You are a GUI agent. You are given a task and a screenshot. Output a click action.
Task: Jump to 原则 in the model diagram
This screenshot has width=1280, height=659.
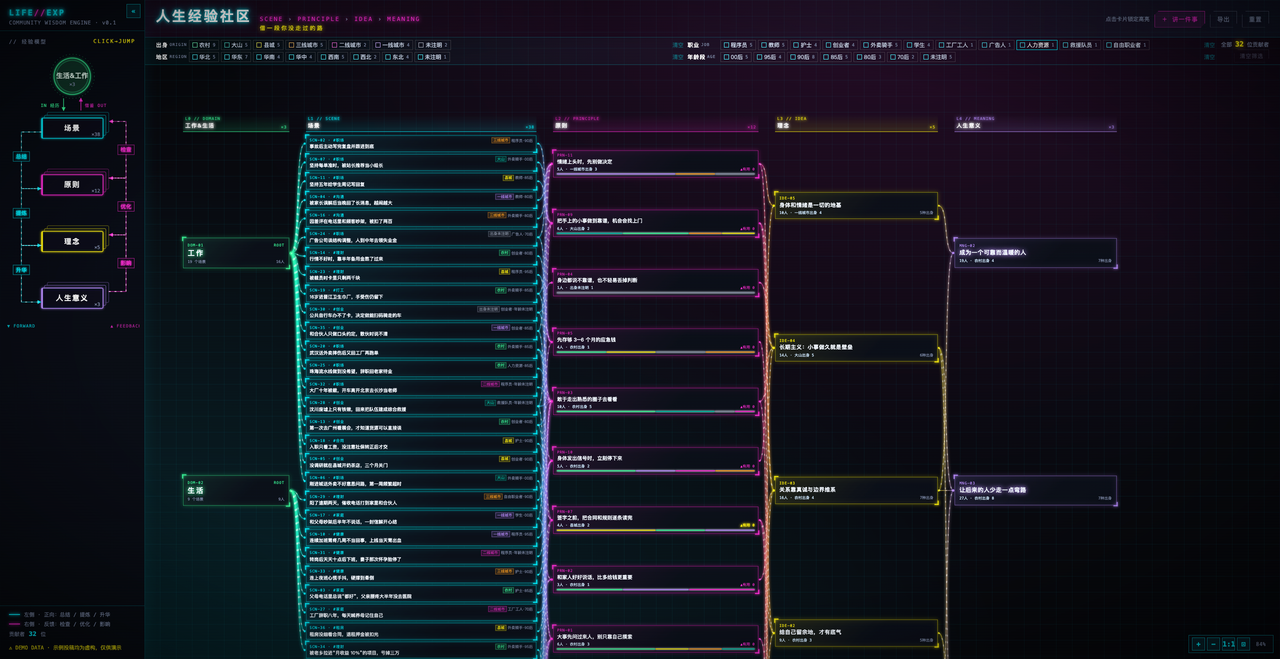[x=72, y=184]
